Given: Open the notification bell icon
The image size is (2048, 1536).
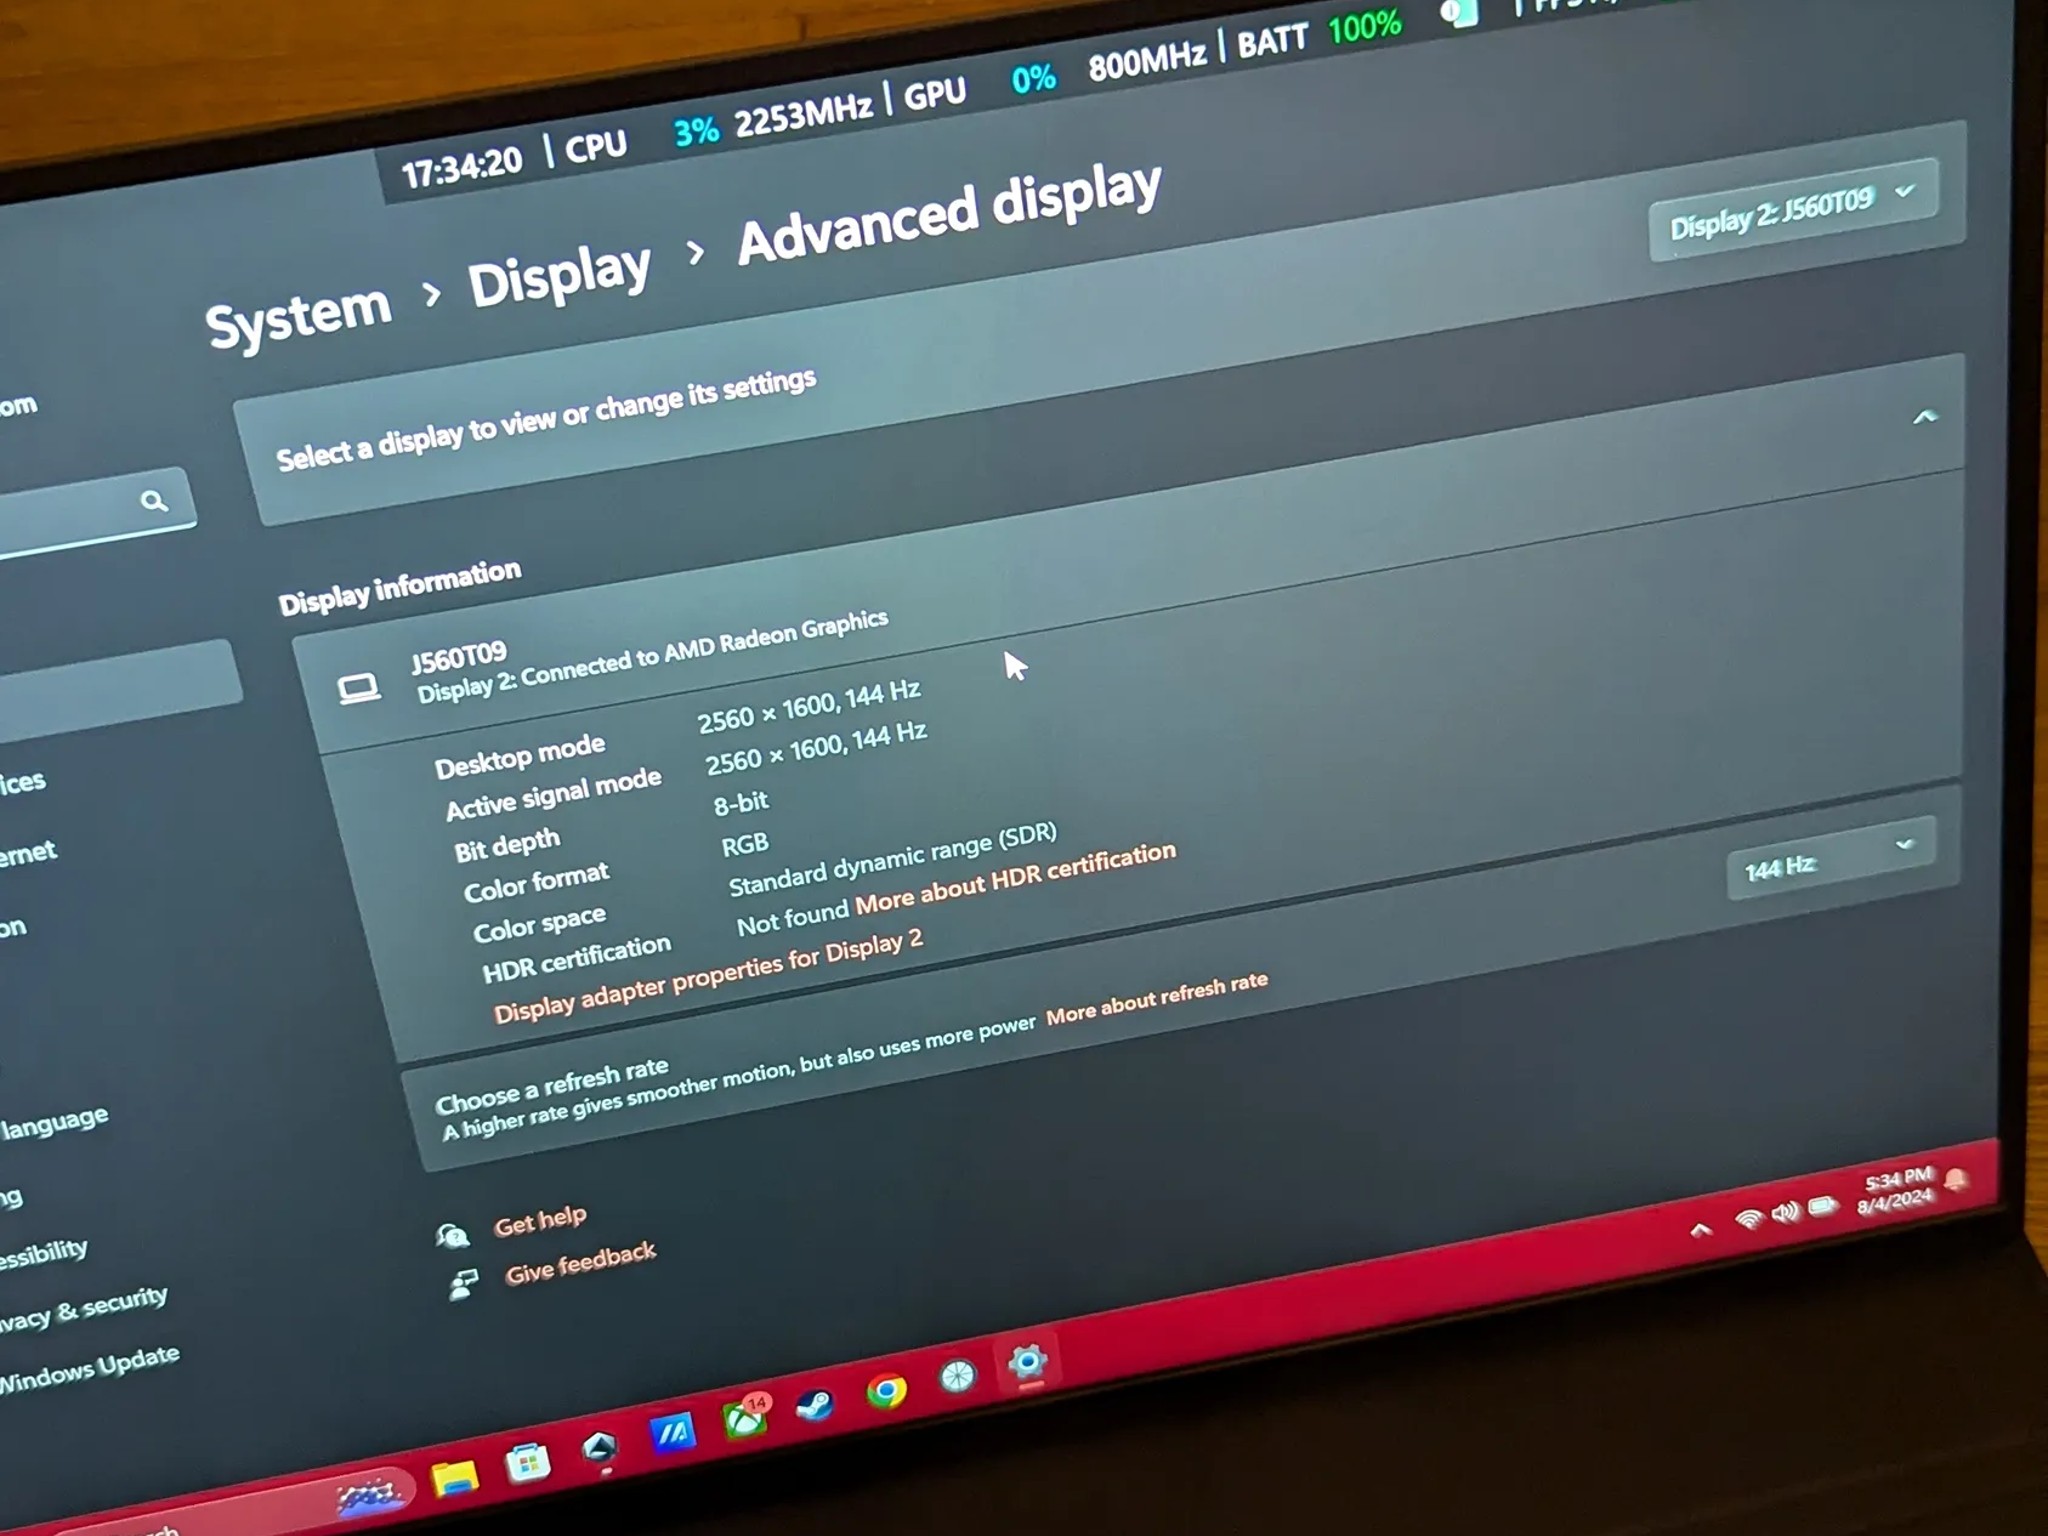Looking at the screenshot, I should click(x=1957, y=1180).
